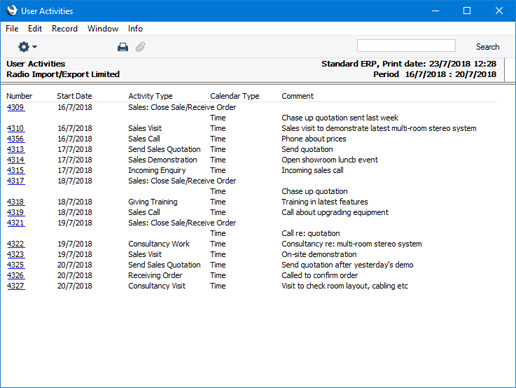
Task: Click the Activity Type column header
Action: [150, 96]
